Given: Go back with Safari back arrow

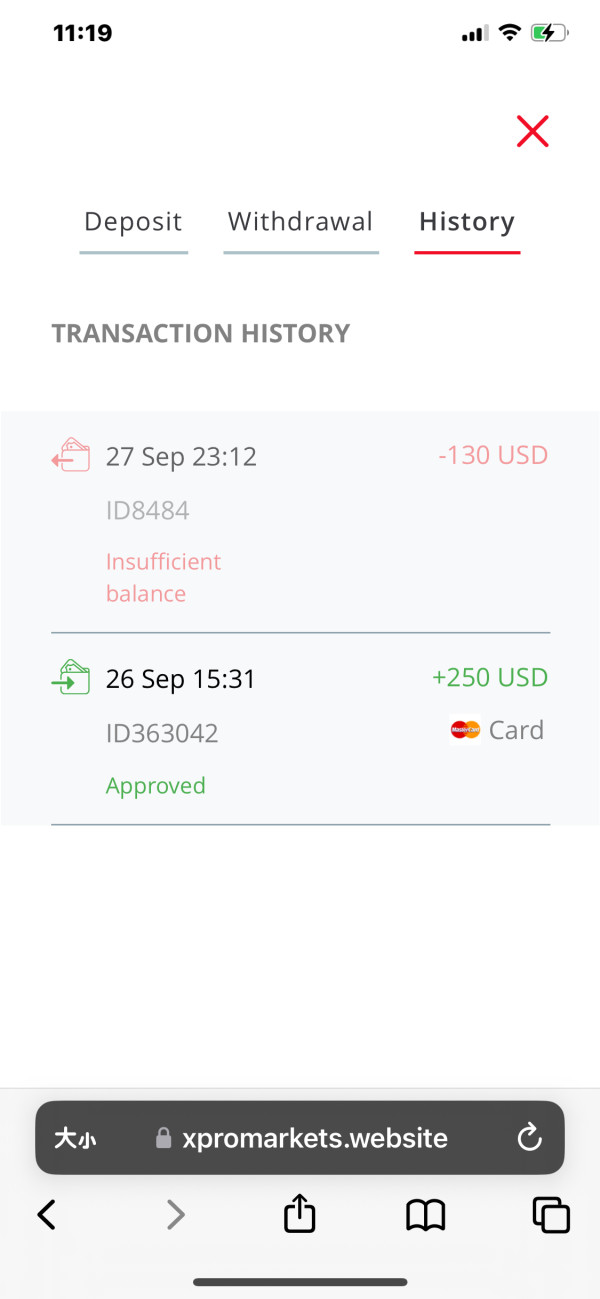Looking at the screenshot, I should pos(46,1215).
